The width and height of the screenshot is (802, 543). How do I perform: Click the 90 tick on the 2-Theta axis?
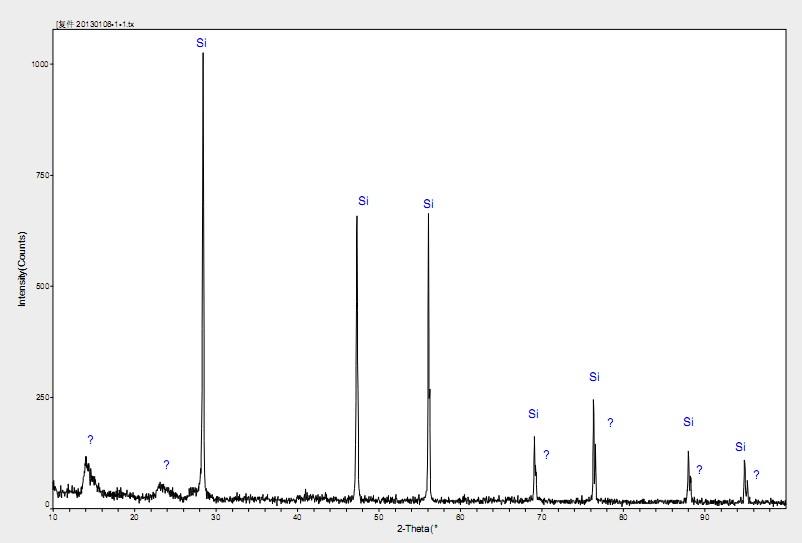coord(704,517)
